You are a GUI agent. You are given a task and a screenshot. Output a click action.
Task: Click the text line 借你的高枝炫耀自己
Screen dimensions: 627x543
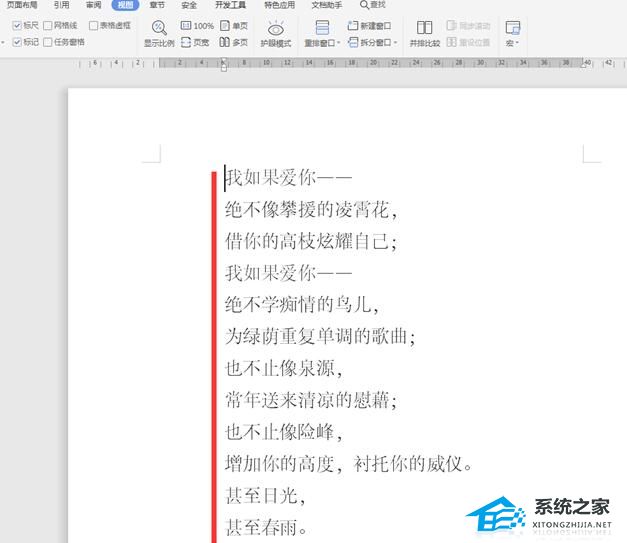[311, 242]
